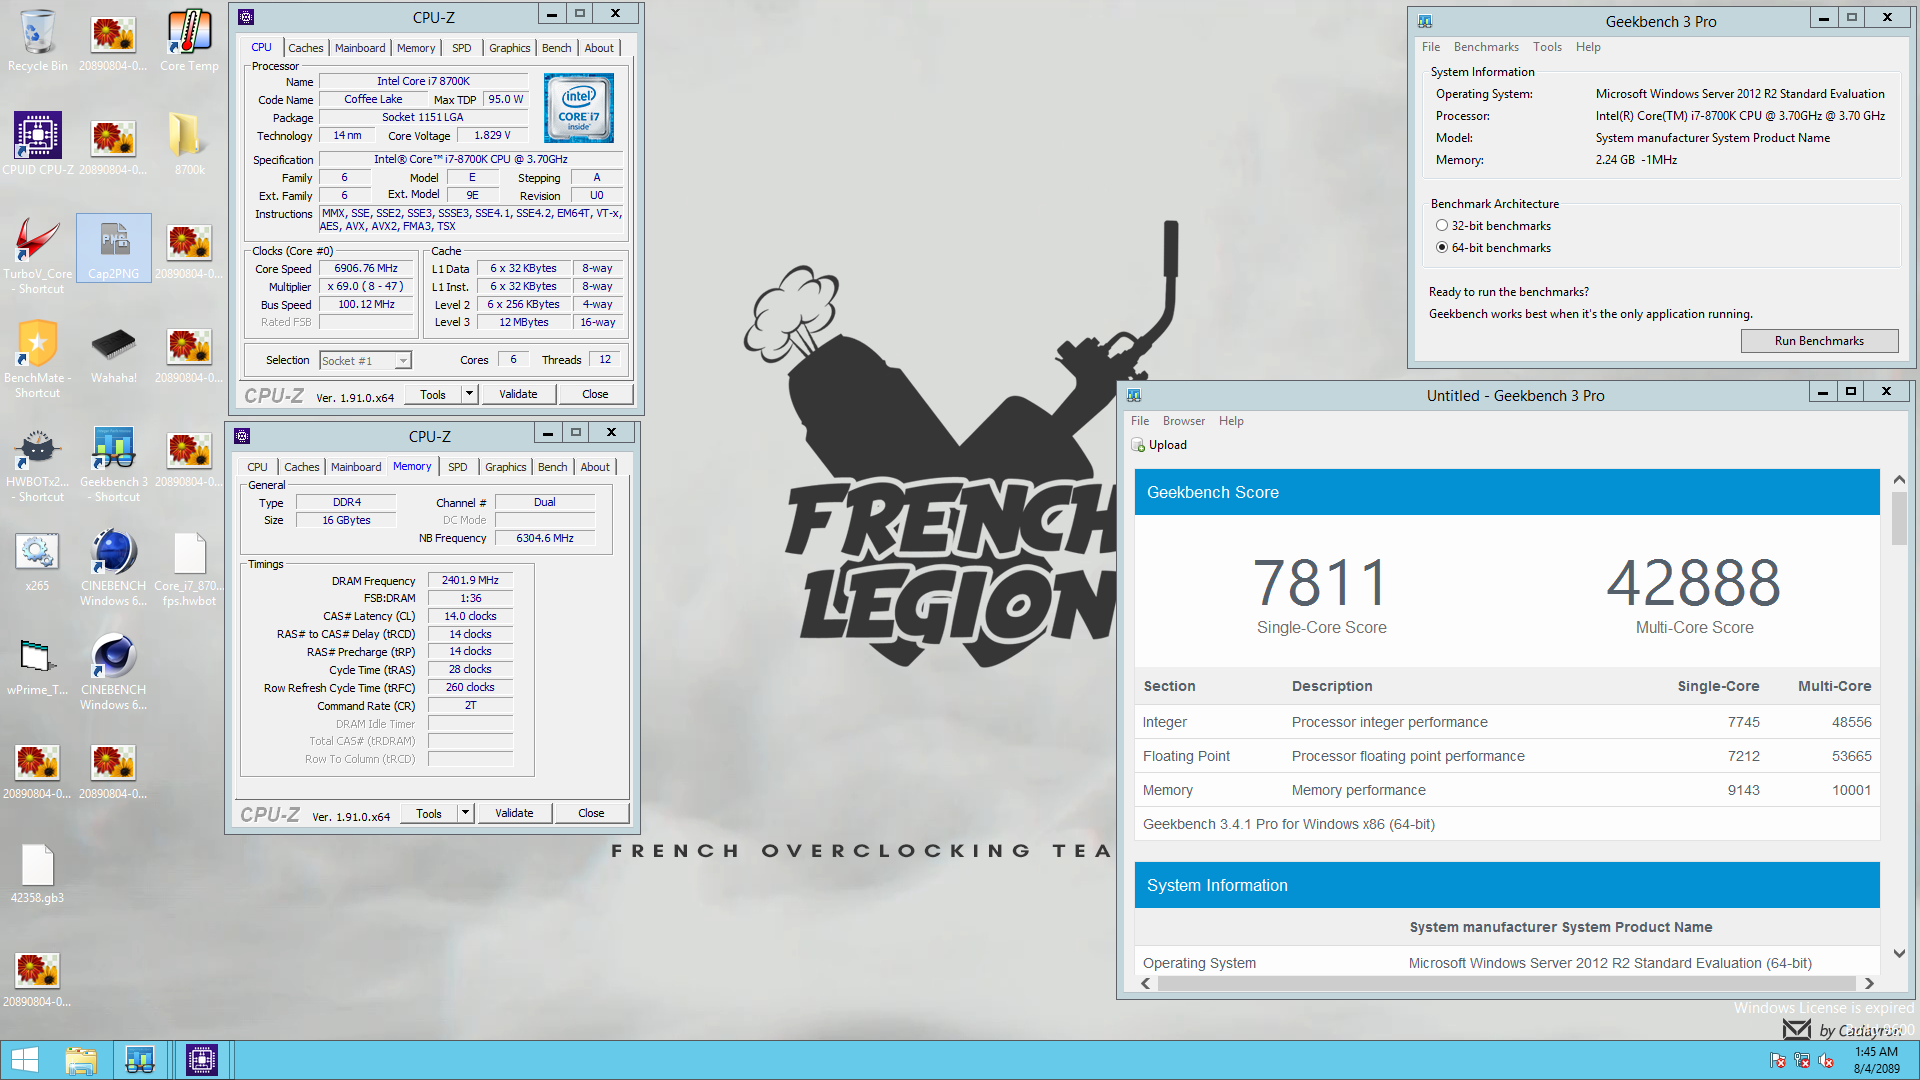This screenshot has width=1920, height=1080.
Task: Click the Intel Core i7 logo in CPU-Z
Action: [579, 108]
